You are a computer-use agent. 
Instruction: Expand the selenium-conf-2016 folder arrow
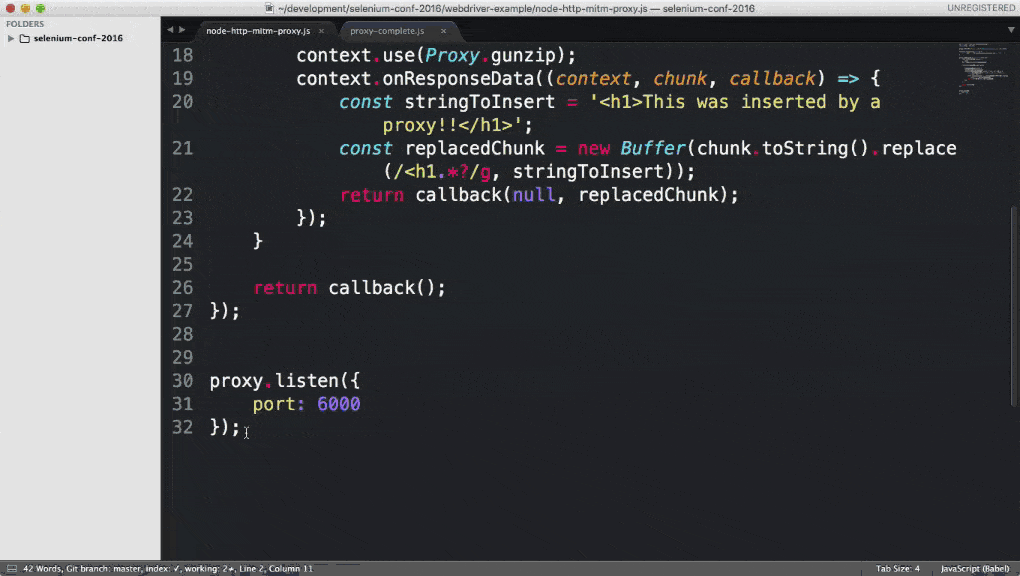pos(10,38)
